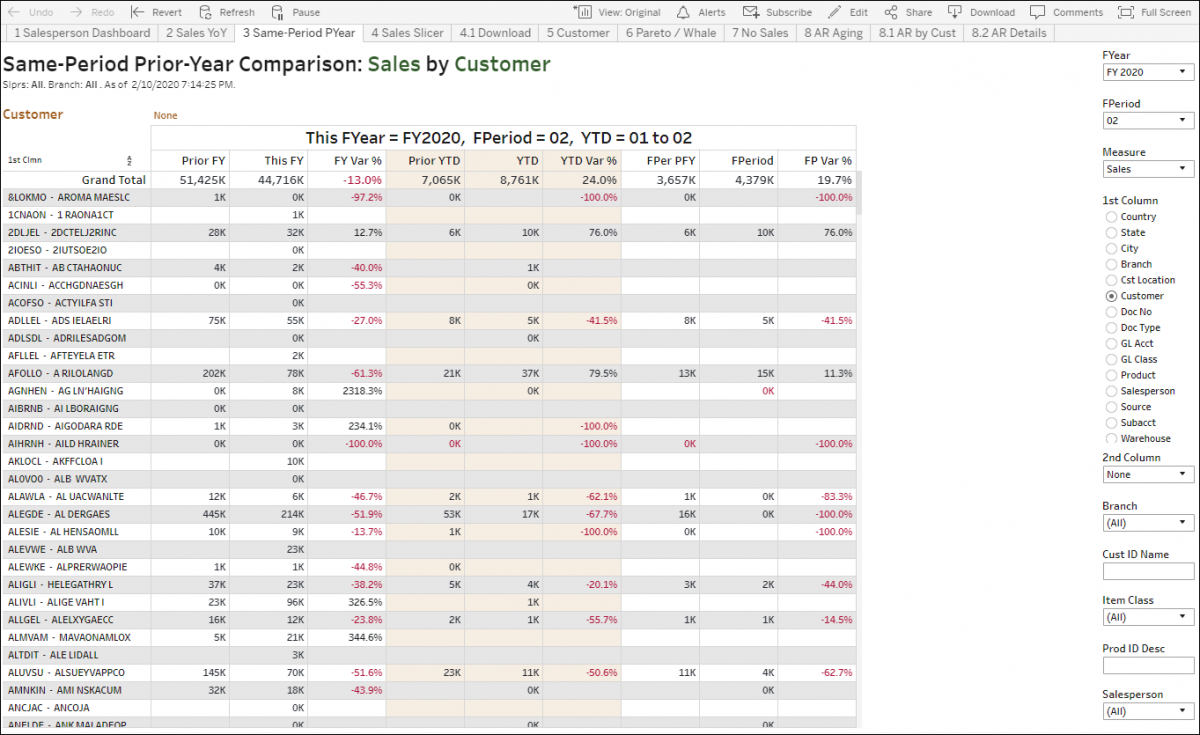1200x735 pixels.
Task: Select Product in the 1st Column list
Action: [1110, 375]
